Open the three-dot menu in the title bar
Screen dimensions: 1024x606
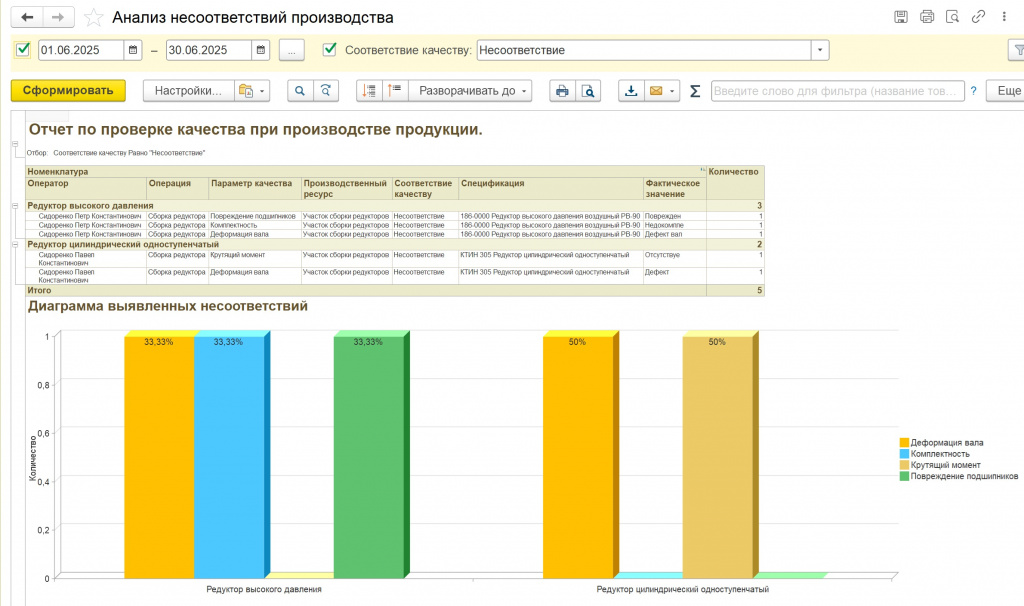point(1004,17)
